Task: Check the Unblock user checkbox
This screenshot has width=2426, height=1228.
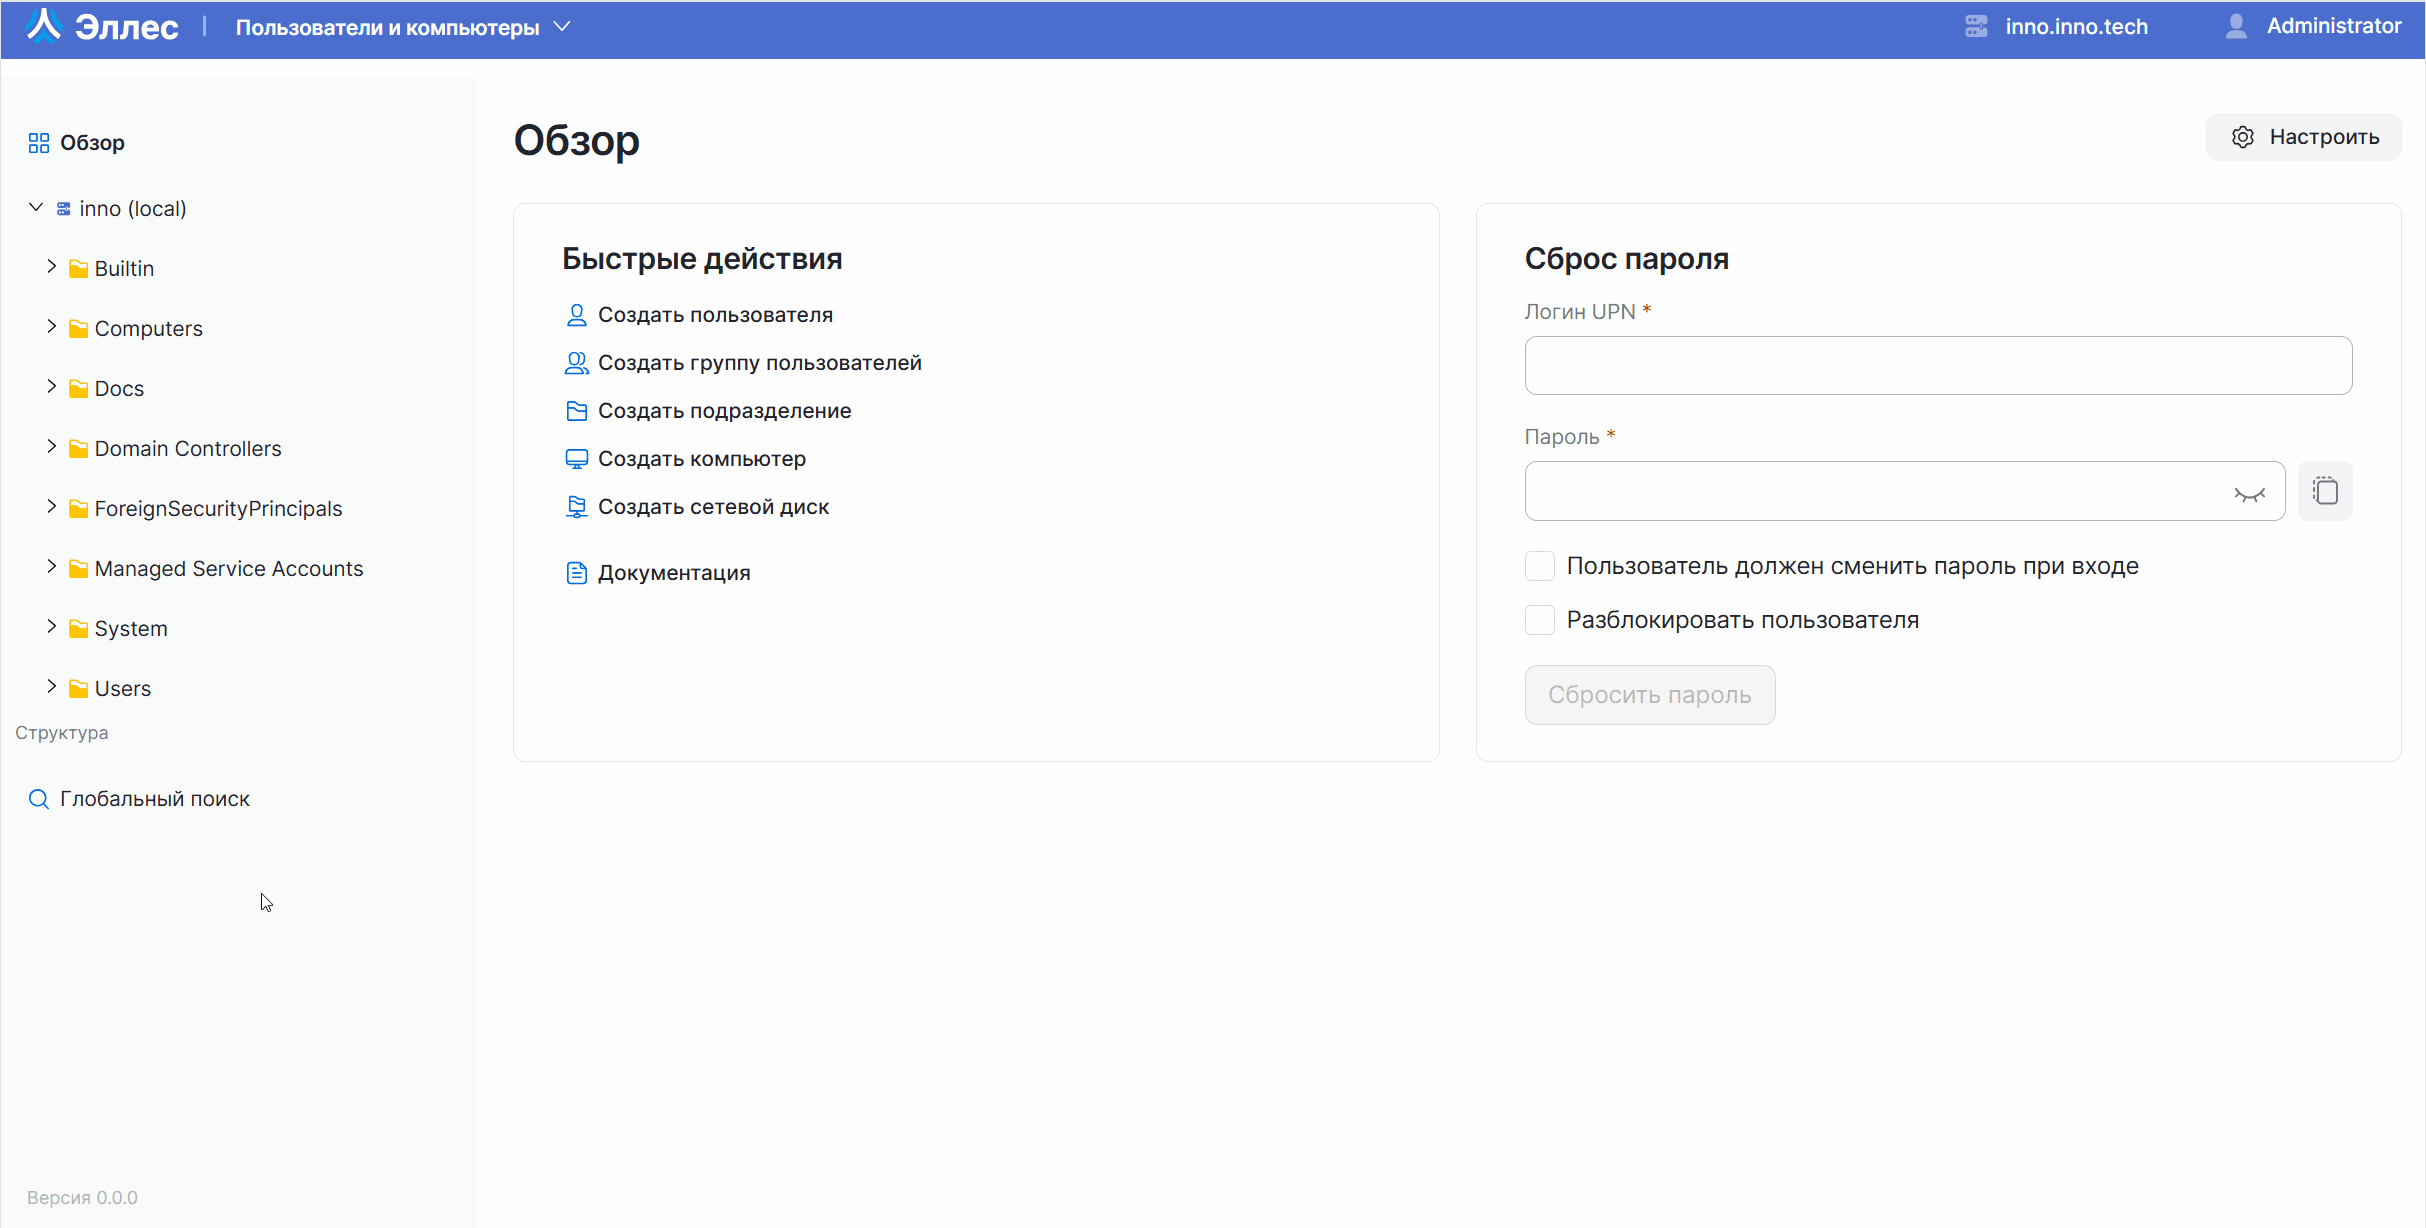Action: tap(1540, 620)
